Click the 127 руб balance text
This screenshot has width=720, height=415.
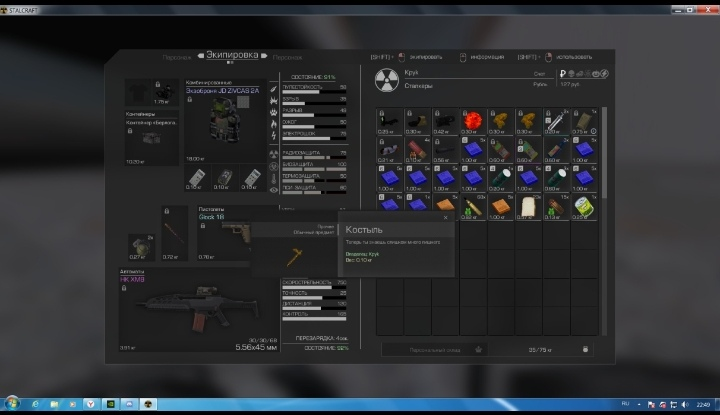click(x=570, y=84)
